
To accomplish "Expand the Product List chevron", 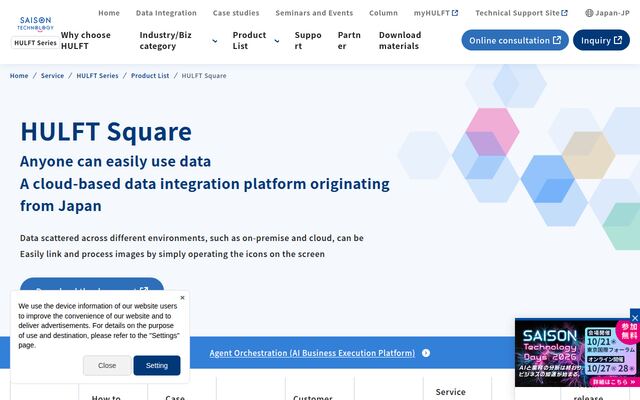I will pyautogui.click(x=277, y=41).
